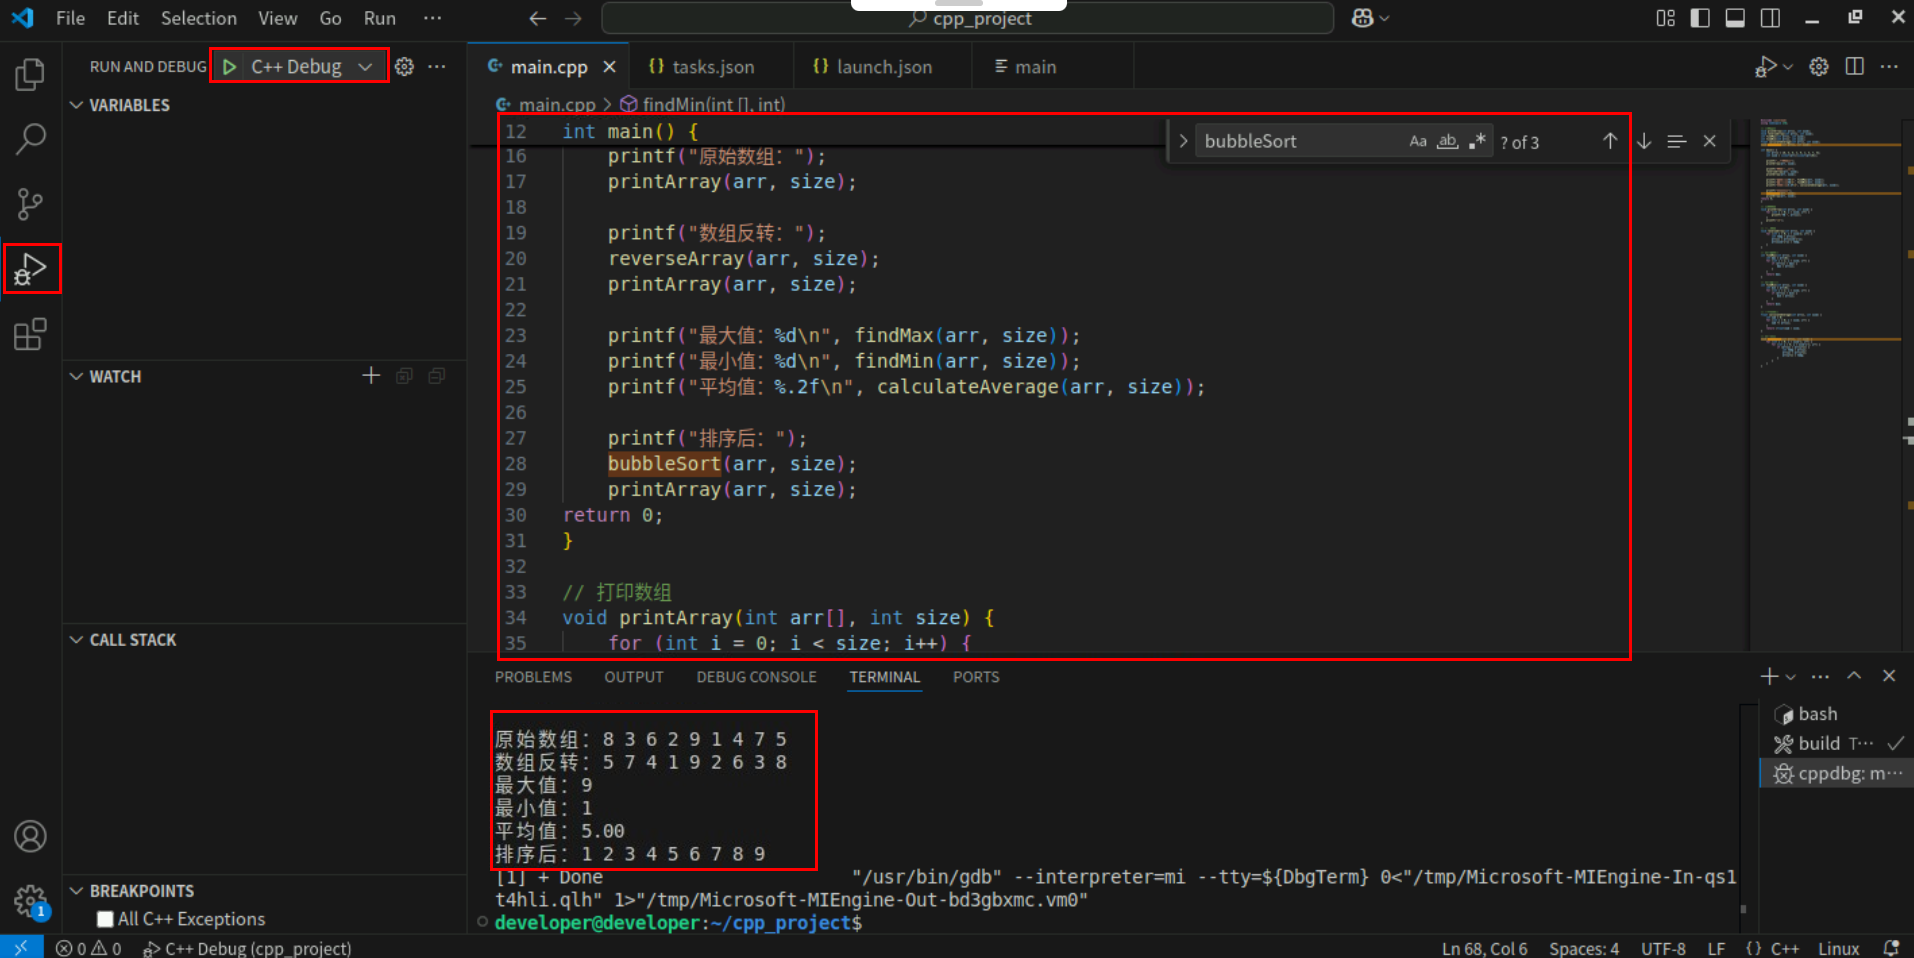
Task: Expand the replace toggle in find widget
Action: coord(1183,142)
